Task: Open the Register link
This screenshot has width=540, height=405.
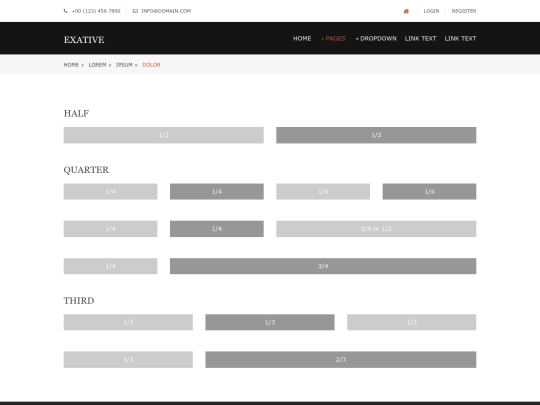Action: tap(464, 11)
